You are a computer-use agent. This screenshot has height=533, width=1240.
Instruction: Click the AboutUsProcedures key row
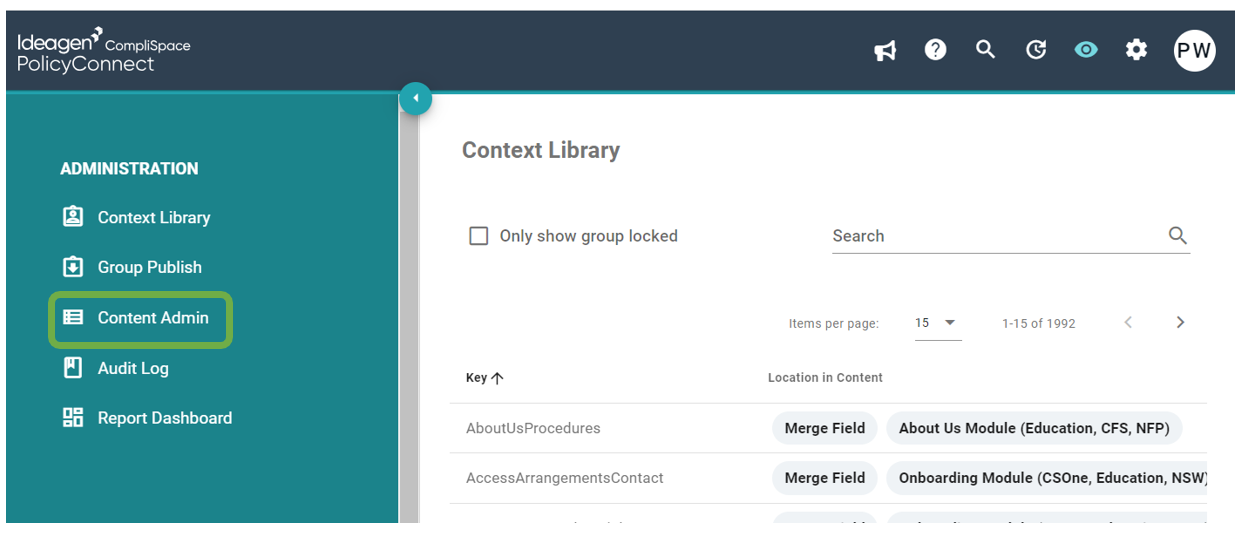pos(828,428)
